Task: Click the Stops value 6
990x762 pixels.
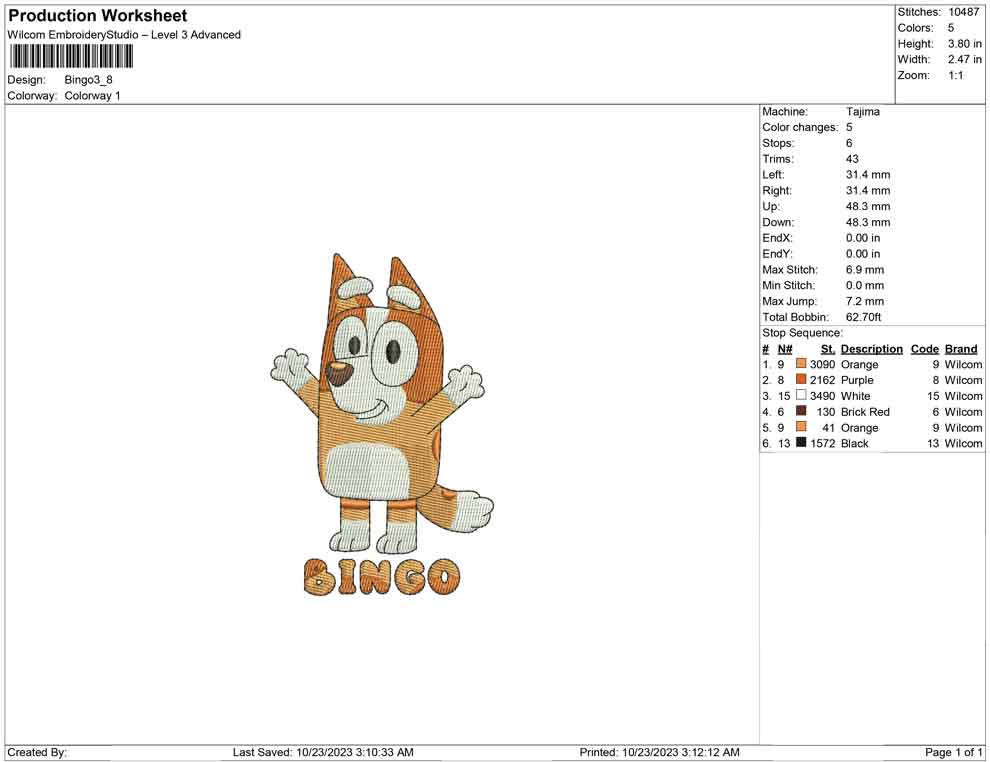Action: tap(849, 143)
